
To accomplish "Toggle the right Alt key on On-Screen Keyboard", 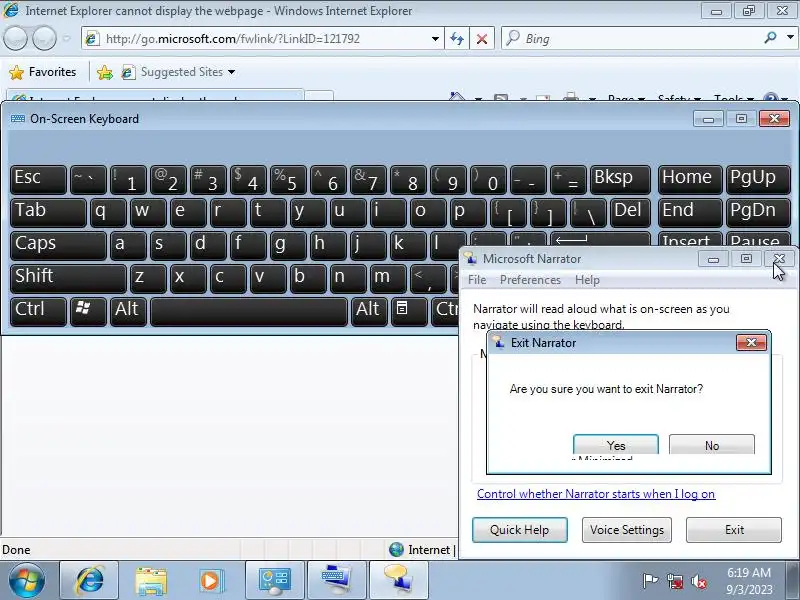I will pos(368,312).
